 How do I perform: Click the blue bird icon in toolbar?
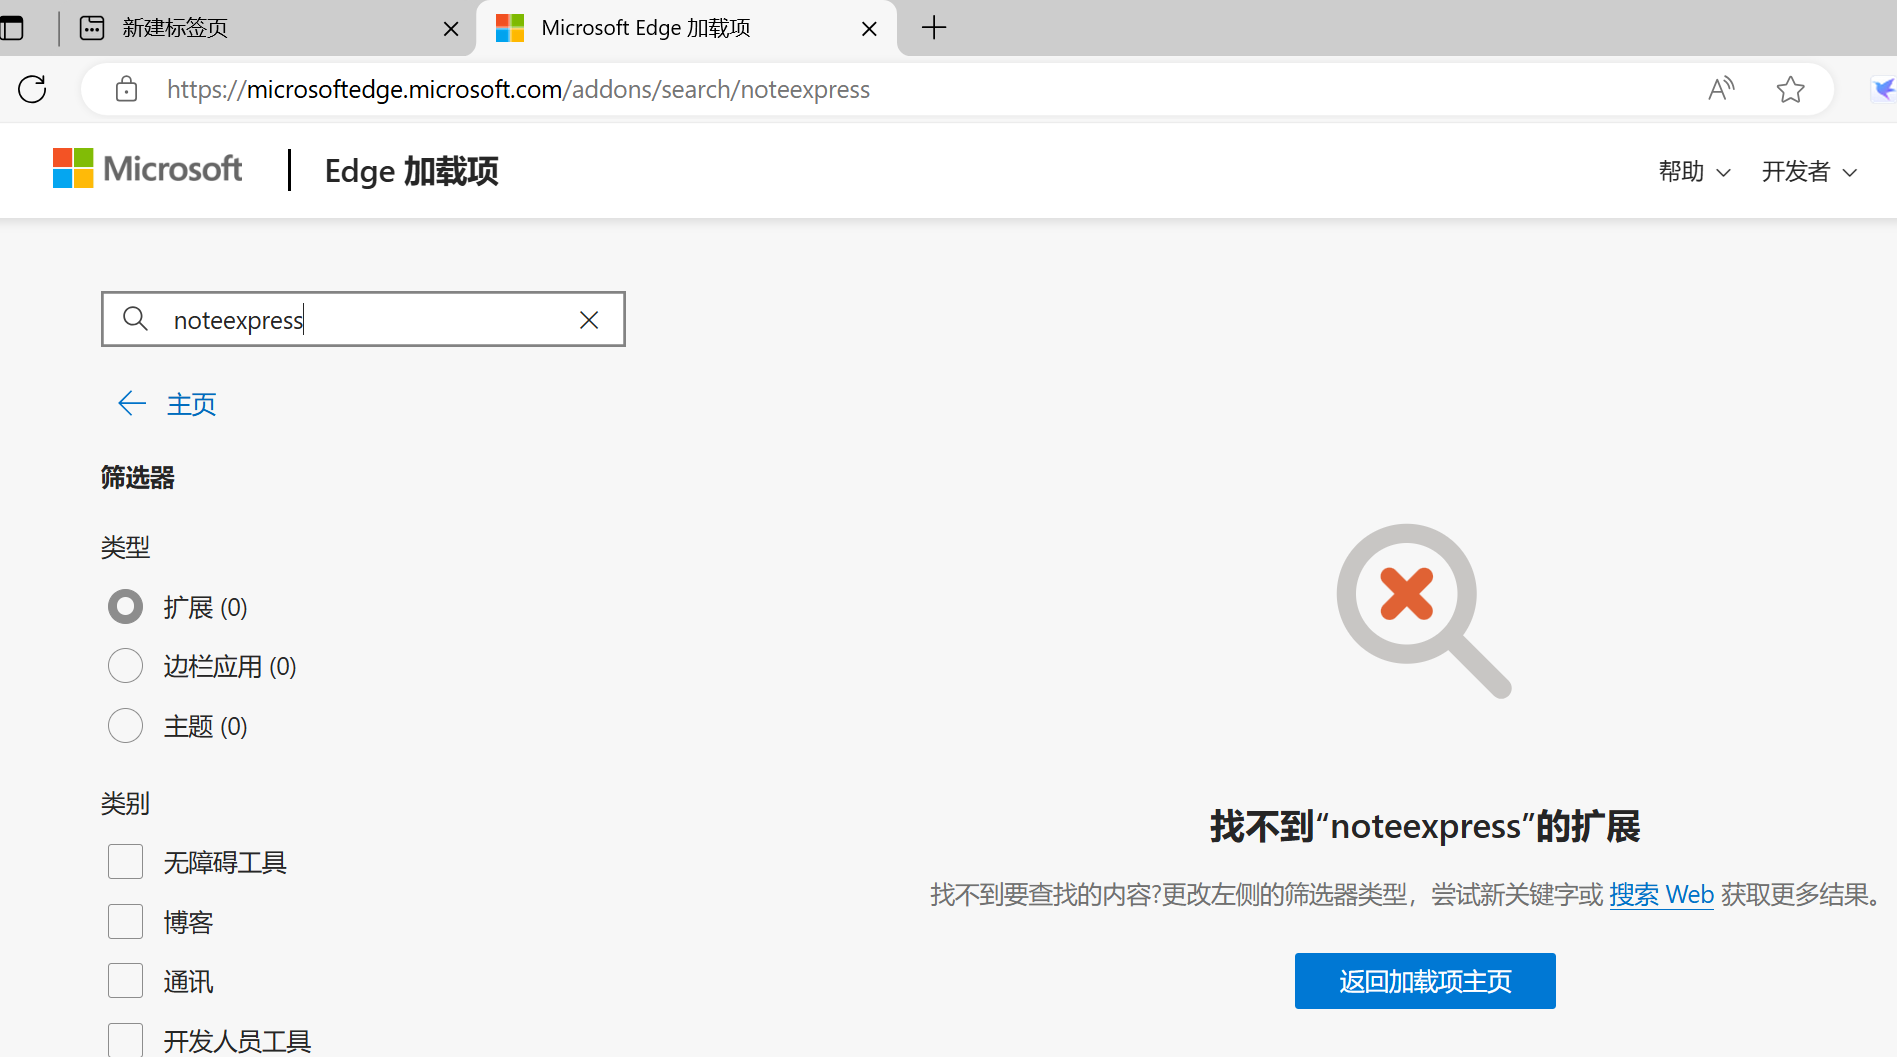[1884, 89]
